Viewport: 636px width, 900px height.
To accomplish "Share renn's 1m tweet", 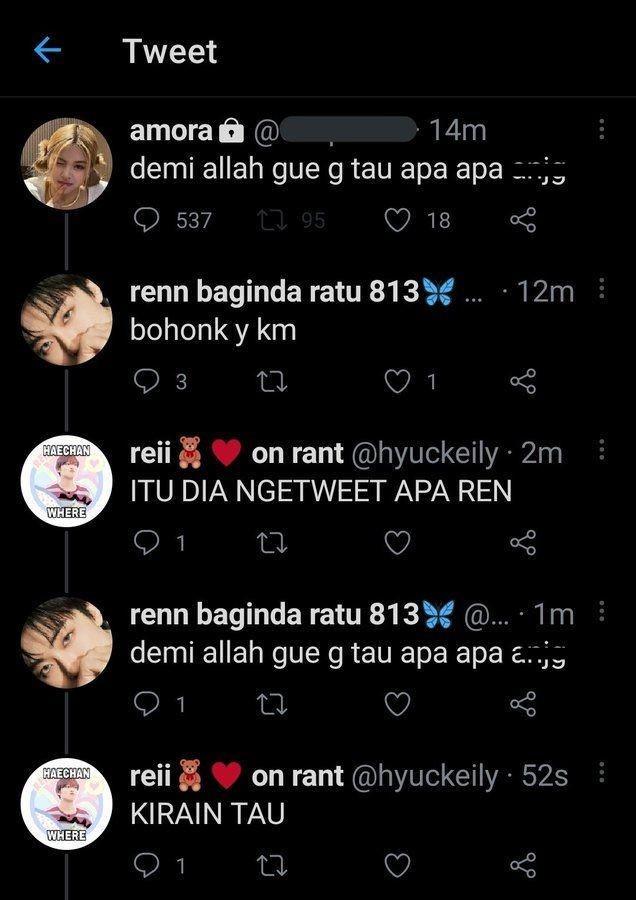I will (x=523, y=704).
